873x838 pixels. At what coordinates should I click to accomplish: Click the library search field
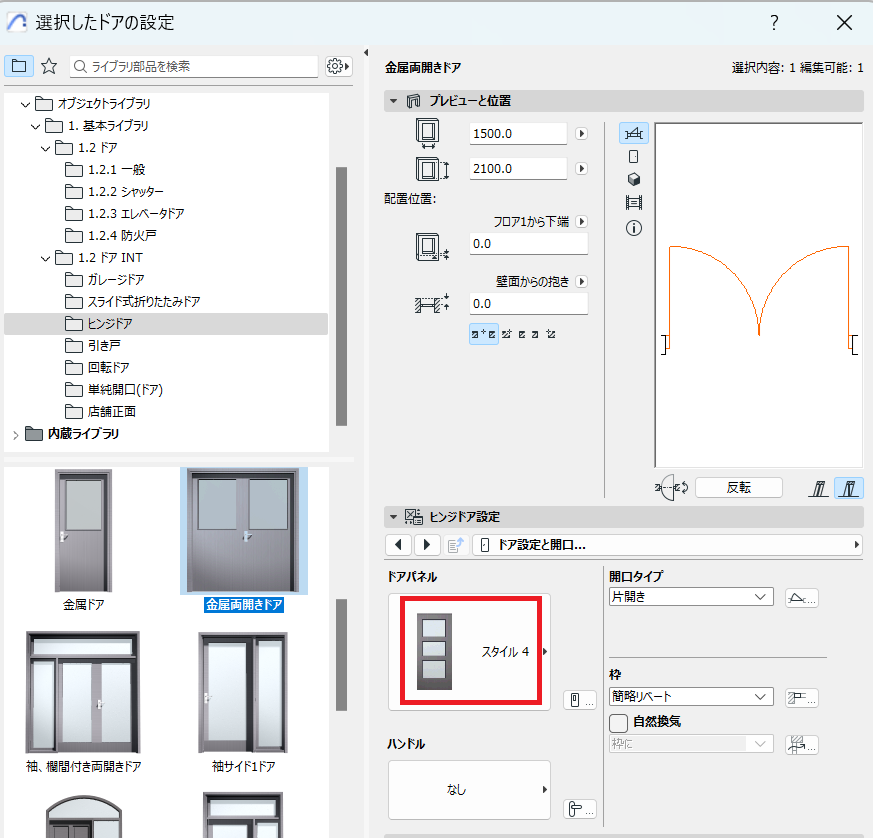tap(194, 66)
